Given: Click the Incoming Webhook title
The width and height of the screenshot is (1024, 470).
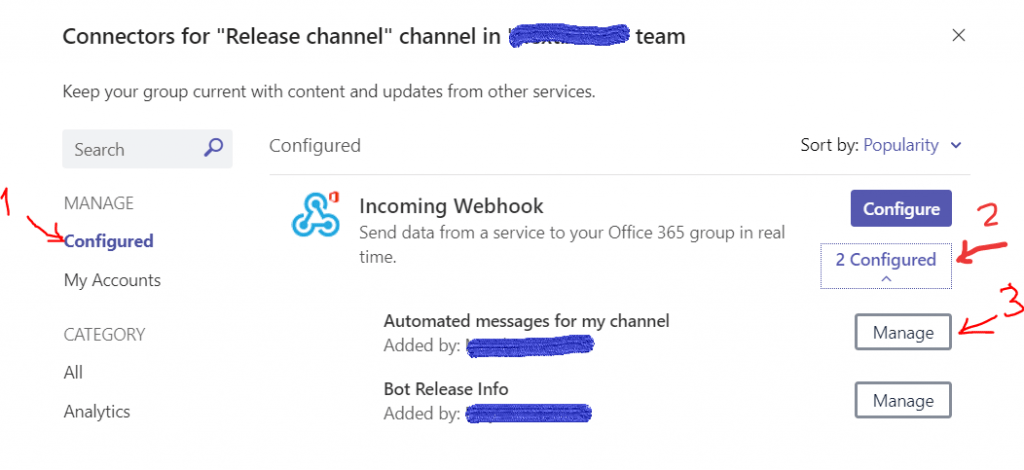Looking at the screenshot, I should coord(451,207).
